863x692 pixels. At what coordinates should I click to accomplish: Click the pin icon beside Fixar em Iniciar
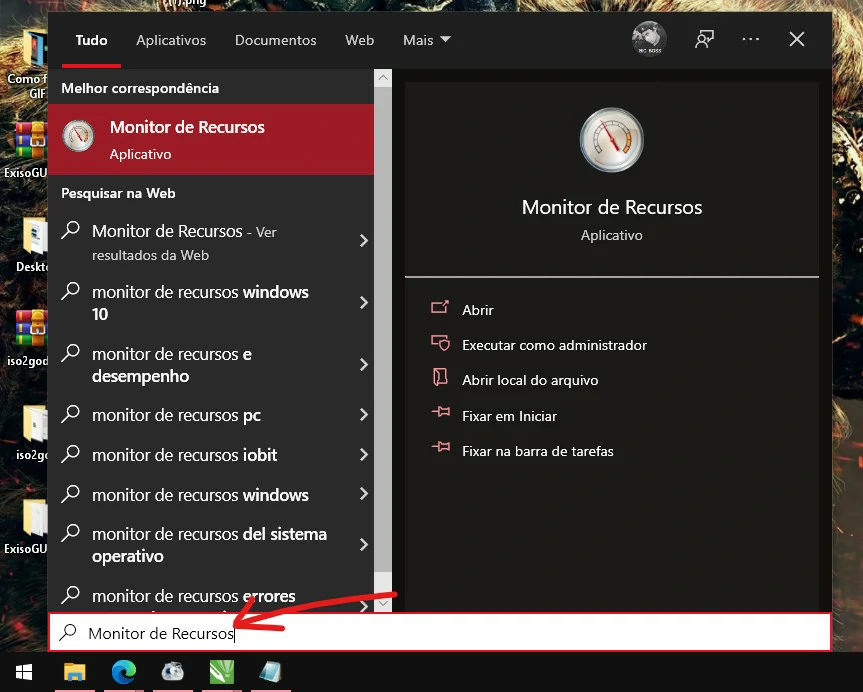click(440, 411)
